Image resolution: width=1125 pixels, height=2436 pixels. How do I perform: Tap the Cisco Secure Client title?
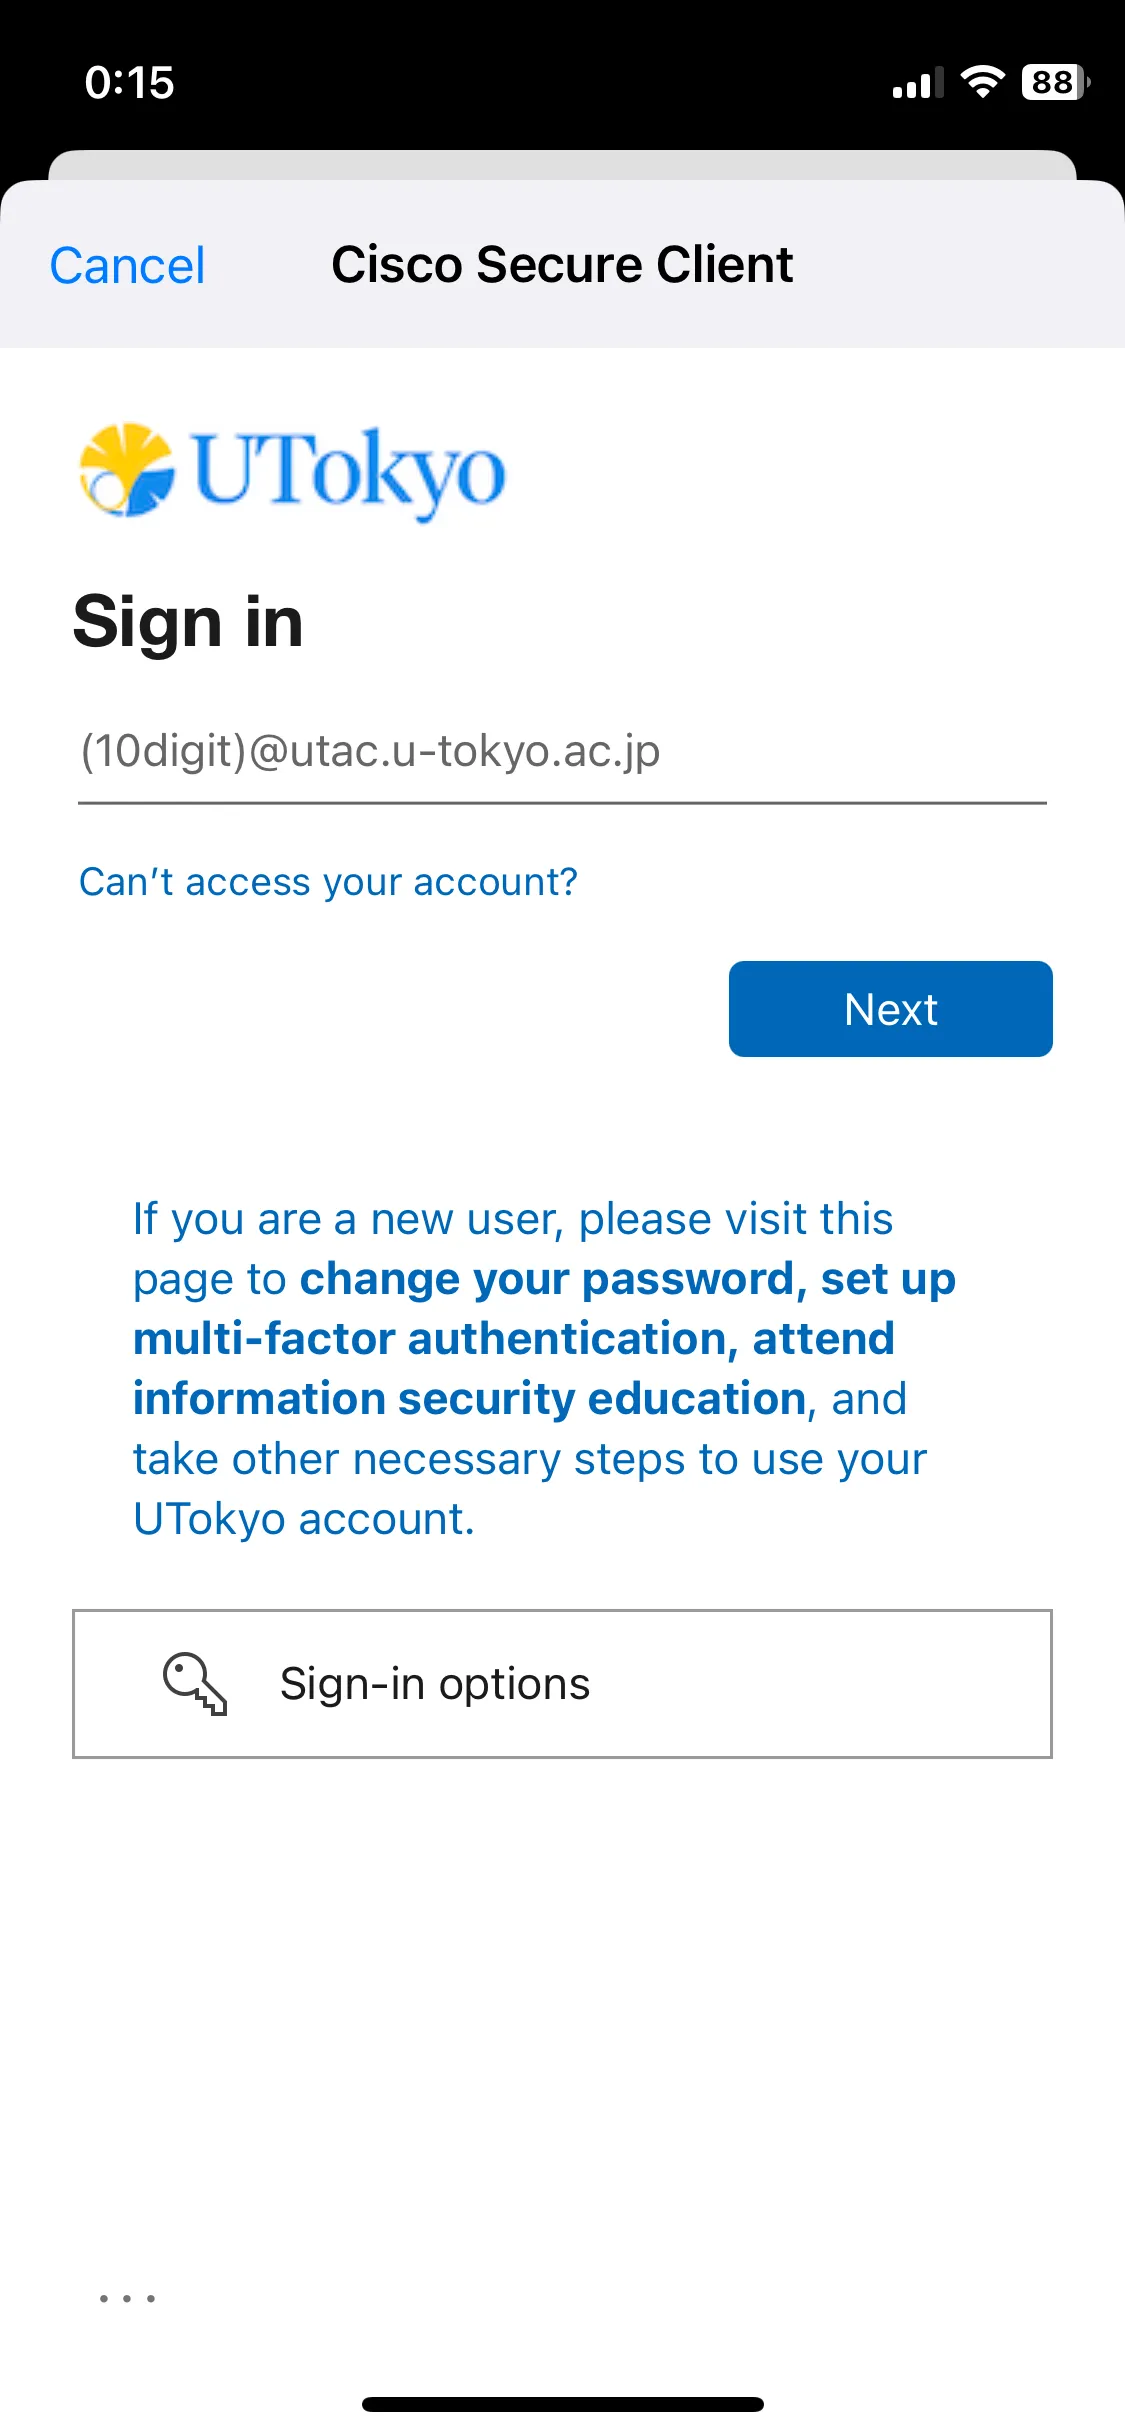(x=562, y=265)
